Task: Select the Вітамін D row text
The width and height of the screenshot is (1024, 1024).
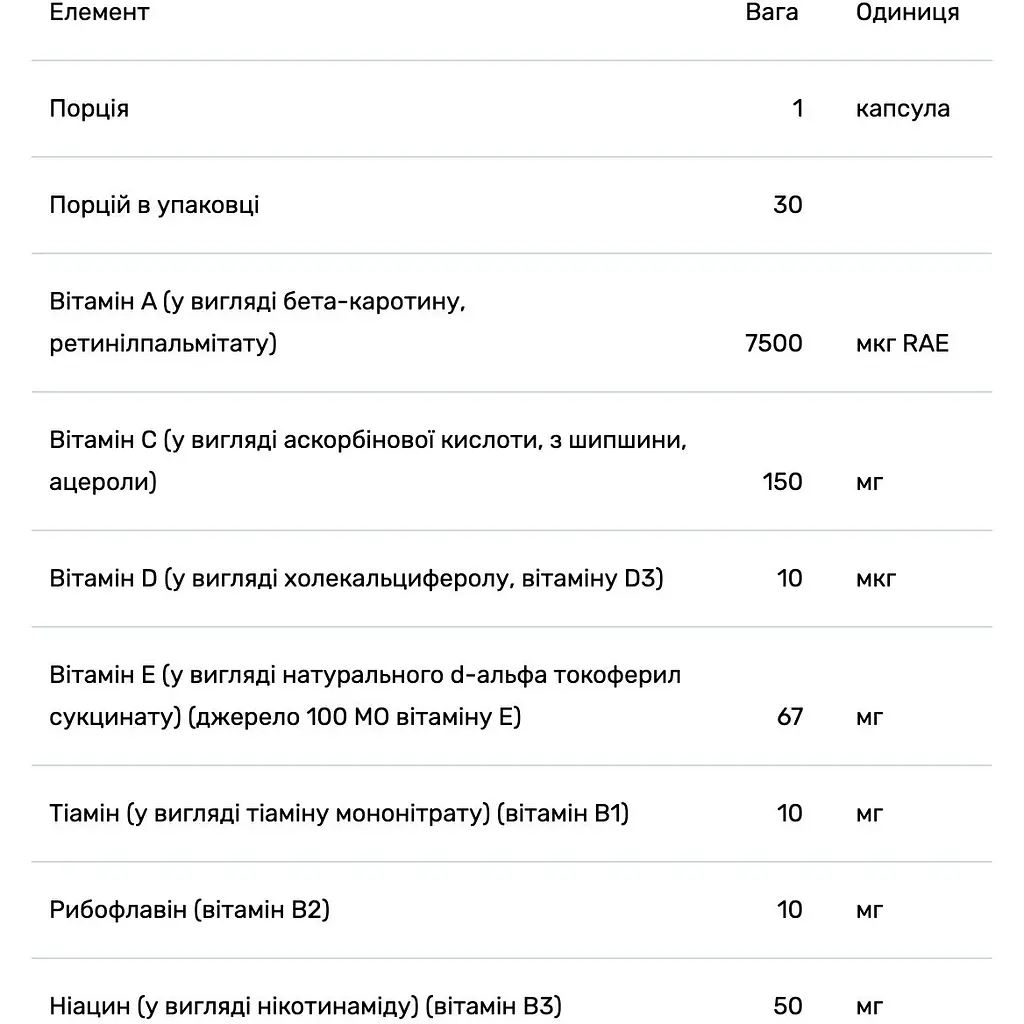Action: pyautogui.click(x=356, y=579)
